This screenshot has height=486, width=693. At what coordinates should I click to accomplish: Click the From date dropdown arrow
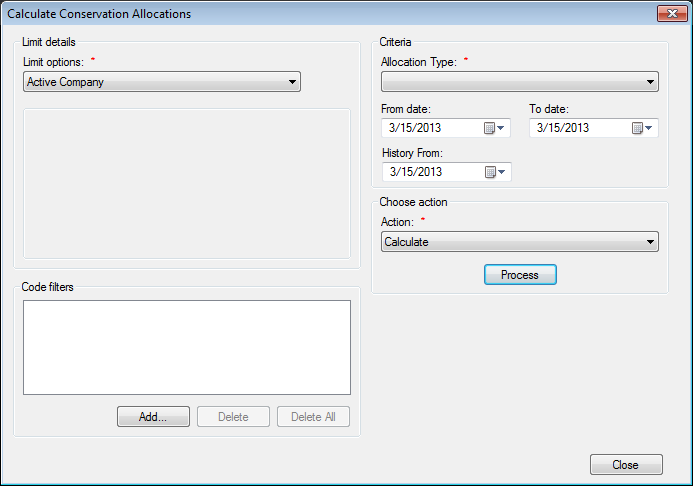(x=501, y=128)
